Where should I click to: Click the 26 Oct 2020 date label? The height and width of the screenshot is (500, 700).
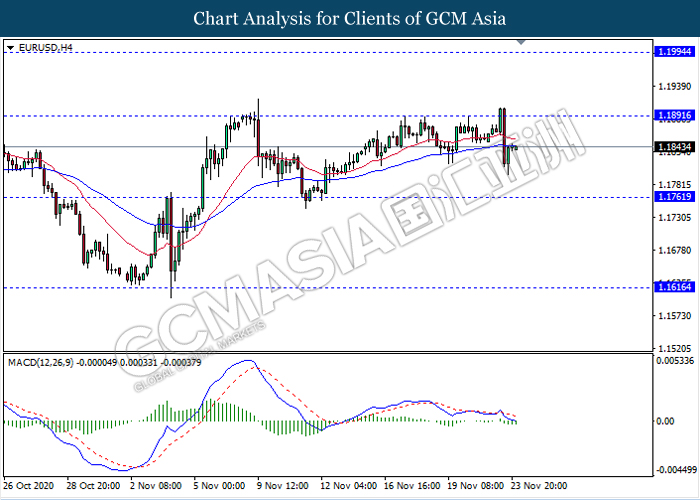point(29,485)
